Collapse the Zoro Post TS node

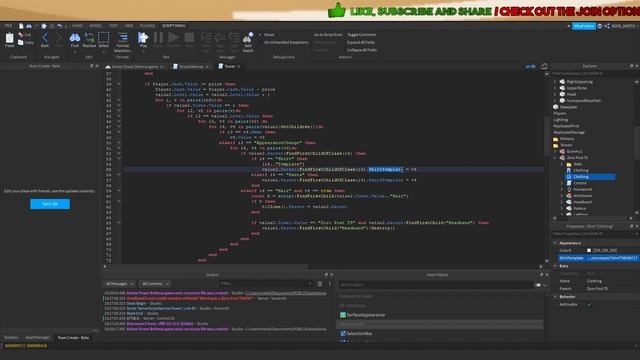point(555,158)
